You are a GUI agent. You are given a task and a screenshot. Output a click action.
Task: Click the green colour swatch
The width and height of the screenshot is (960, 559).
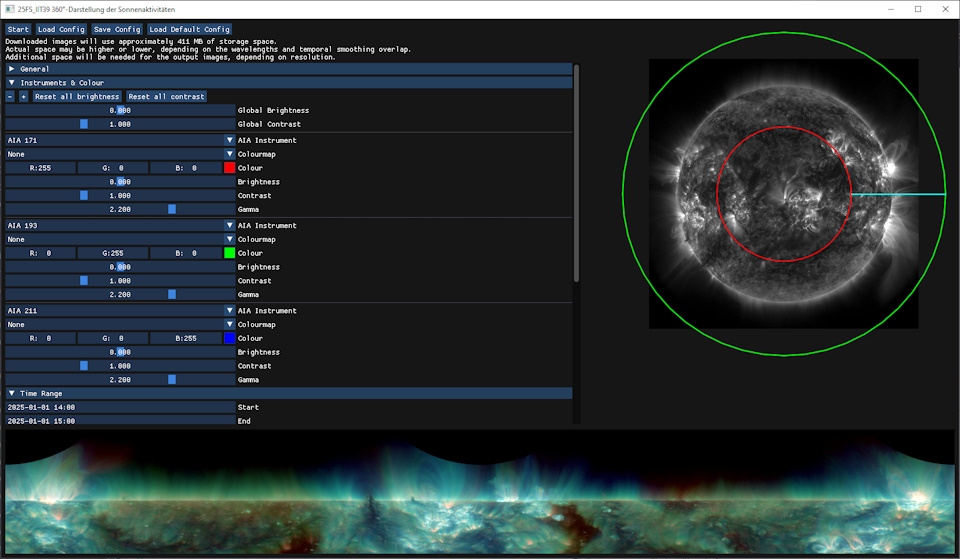[230, 253]
